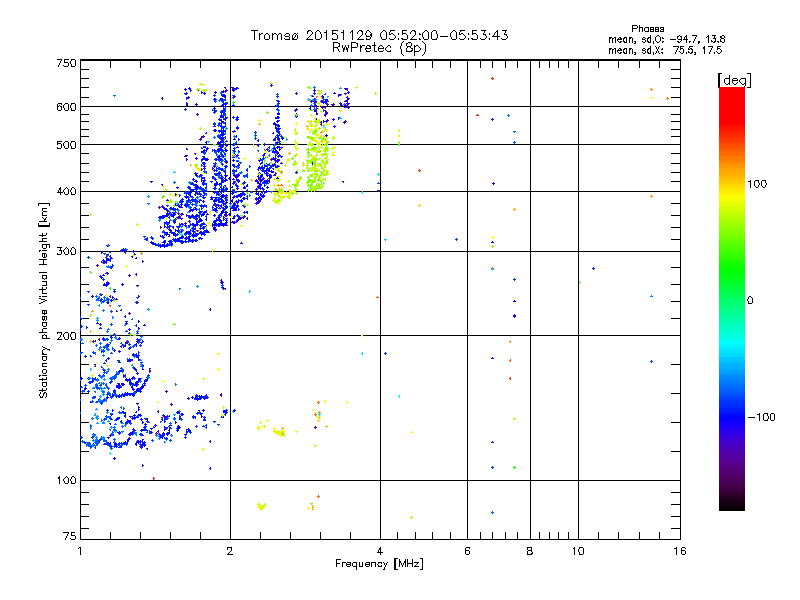Click the rainbow phase colorbar
Screen dimensions: 800x600
point(732,298)
